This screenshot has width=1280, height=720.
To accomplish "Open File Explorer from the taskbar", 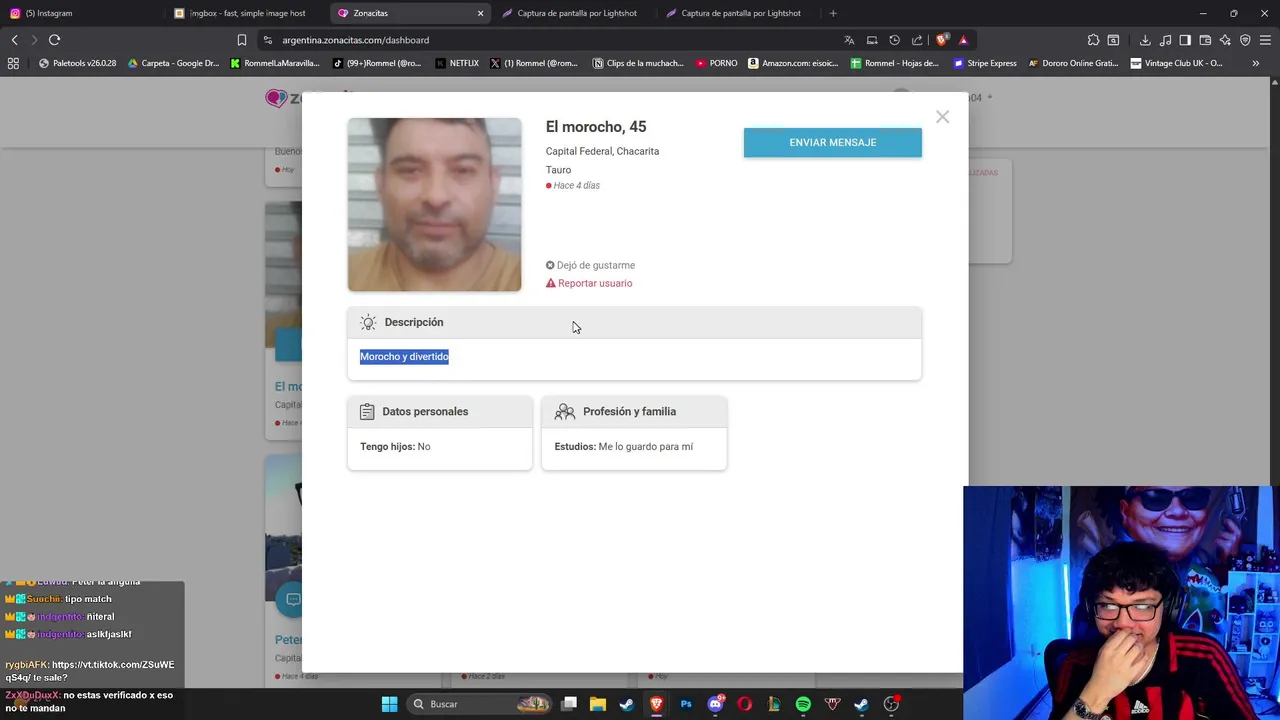I will click(598, 704).
